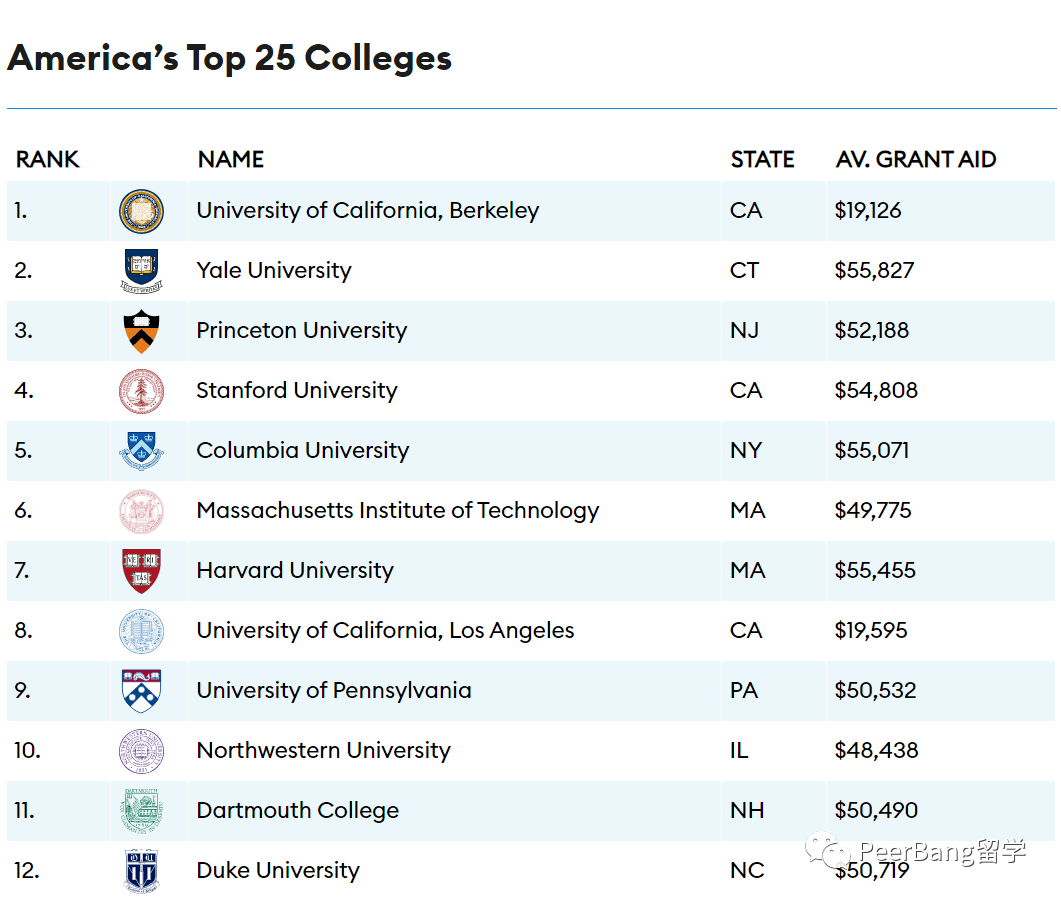Select Harvard's $55,455 grant aid cell
The width and height of the screenshot is (1061, 901).
875,571
